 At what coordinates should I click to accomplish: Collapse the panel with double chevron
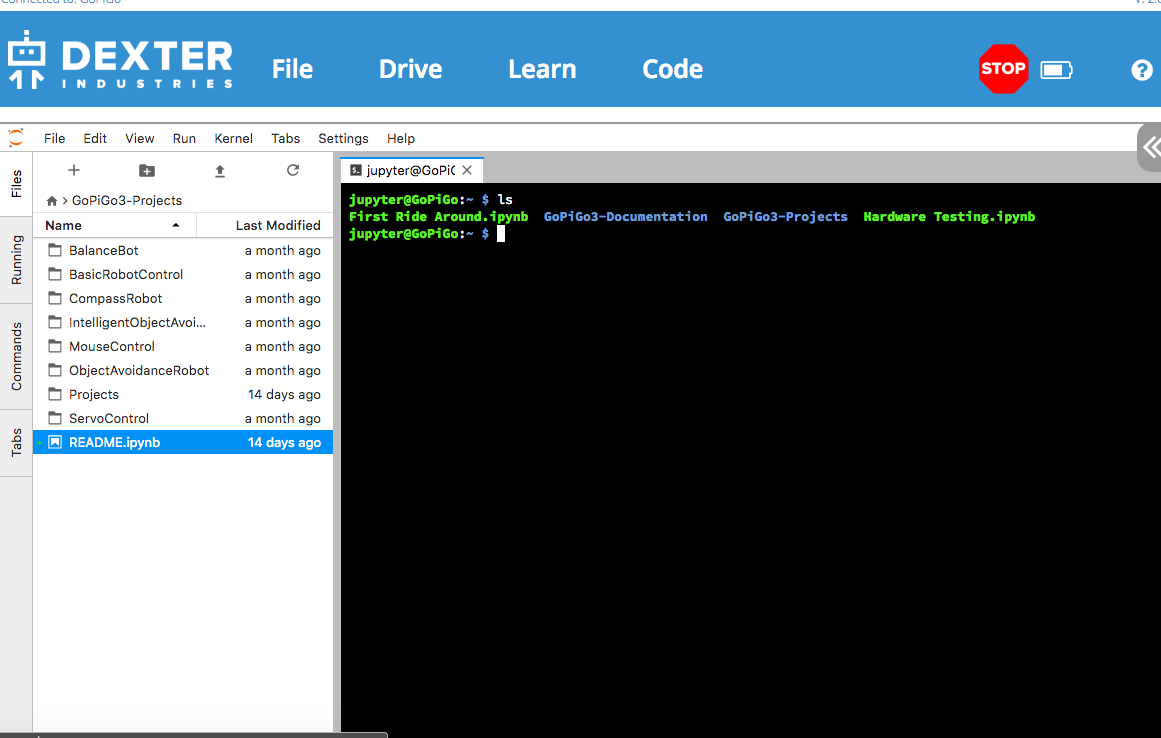[x=1151, y=147]
